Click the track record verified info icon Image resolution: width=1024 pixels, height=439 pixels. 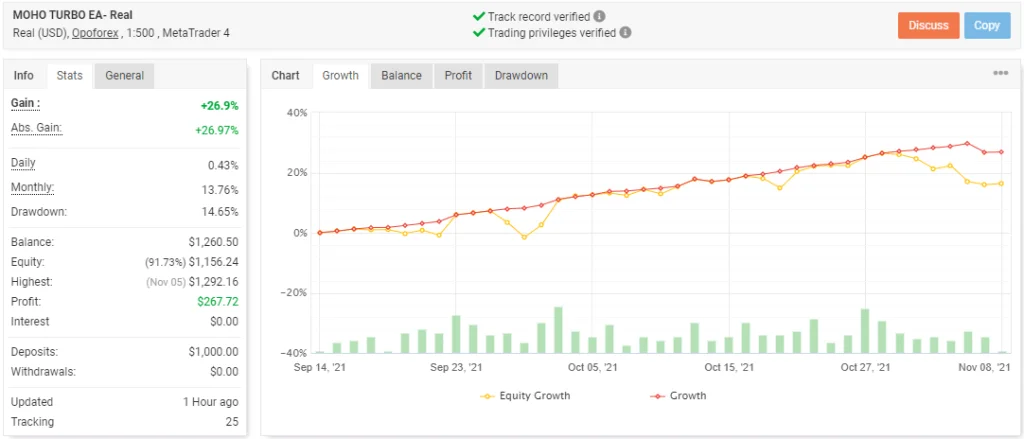coord(599,17)
